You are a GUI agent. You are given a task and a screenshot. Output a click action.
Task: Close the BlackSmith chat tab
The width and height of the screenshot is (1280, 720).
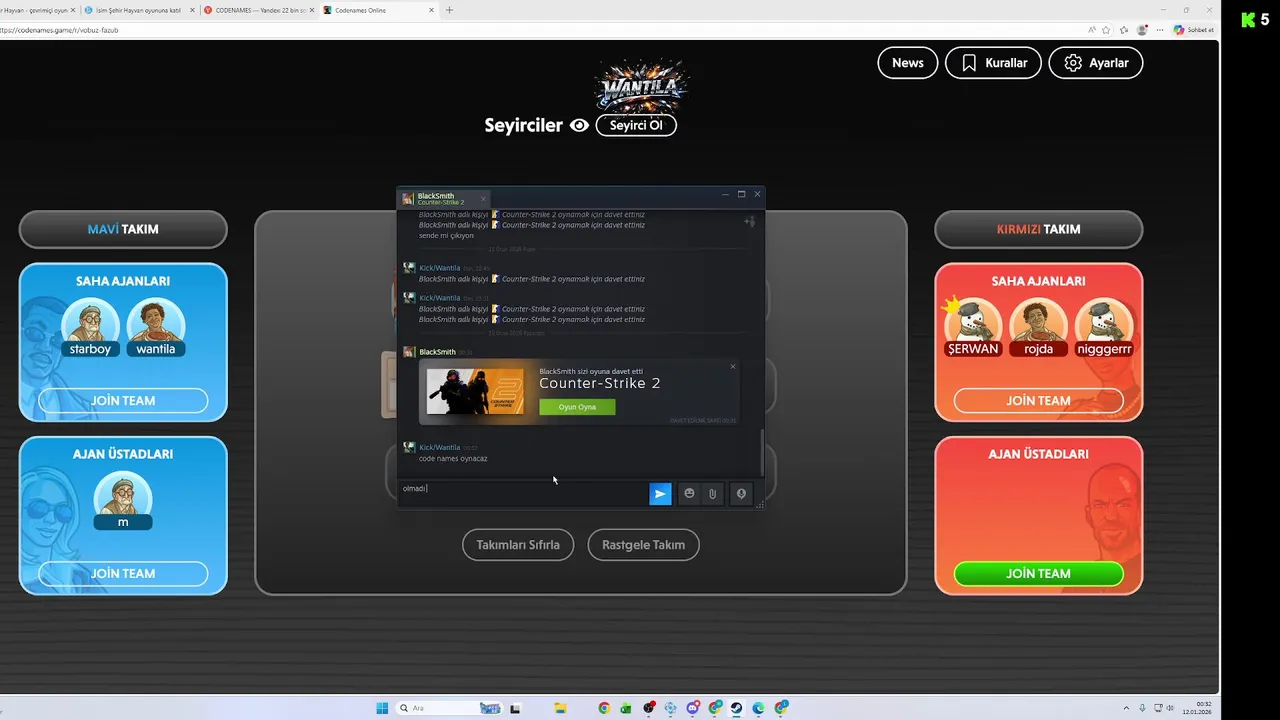[483, 198]
